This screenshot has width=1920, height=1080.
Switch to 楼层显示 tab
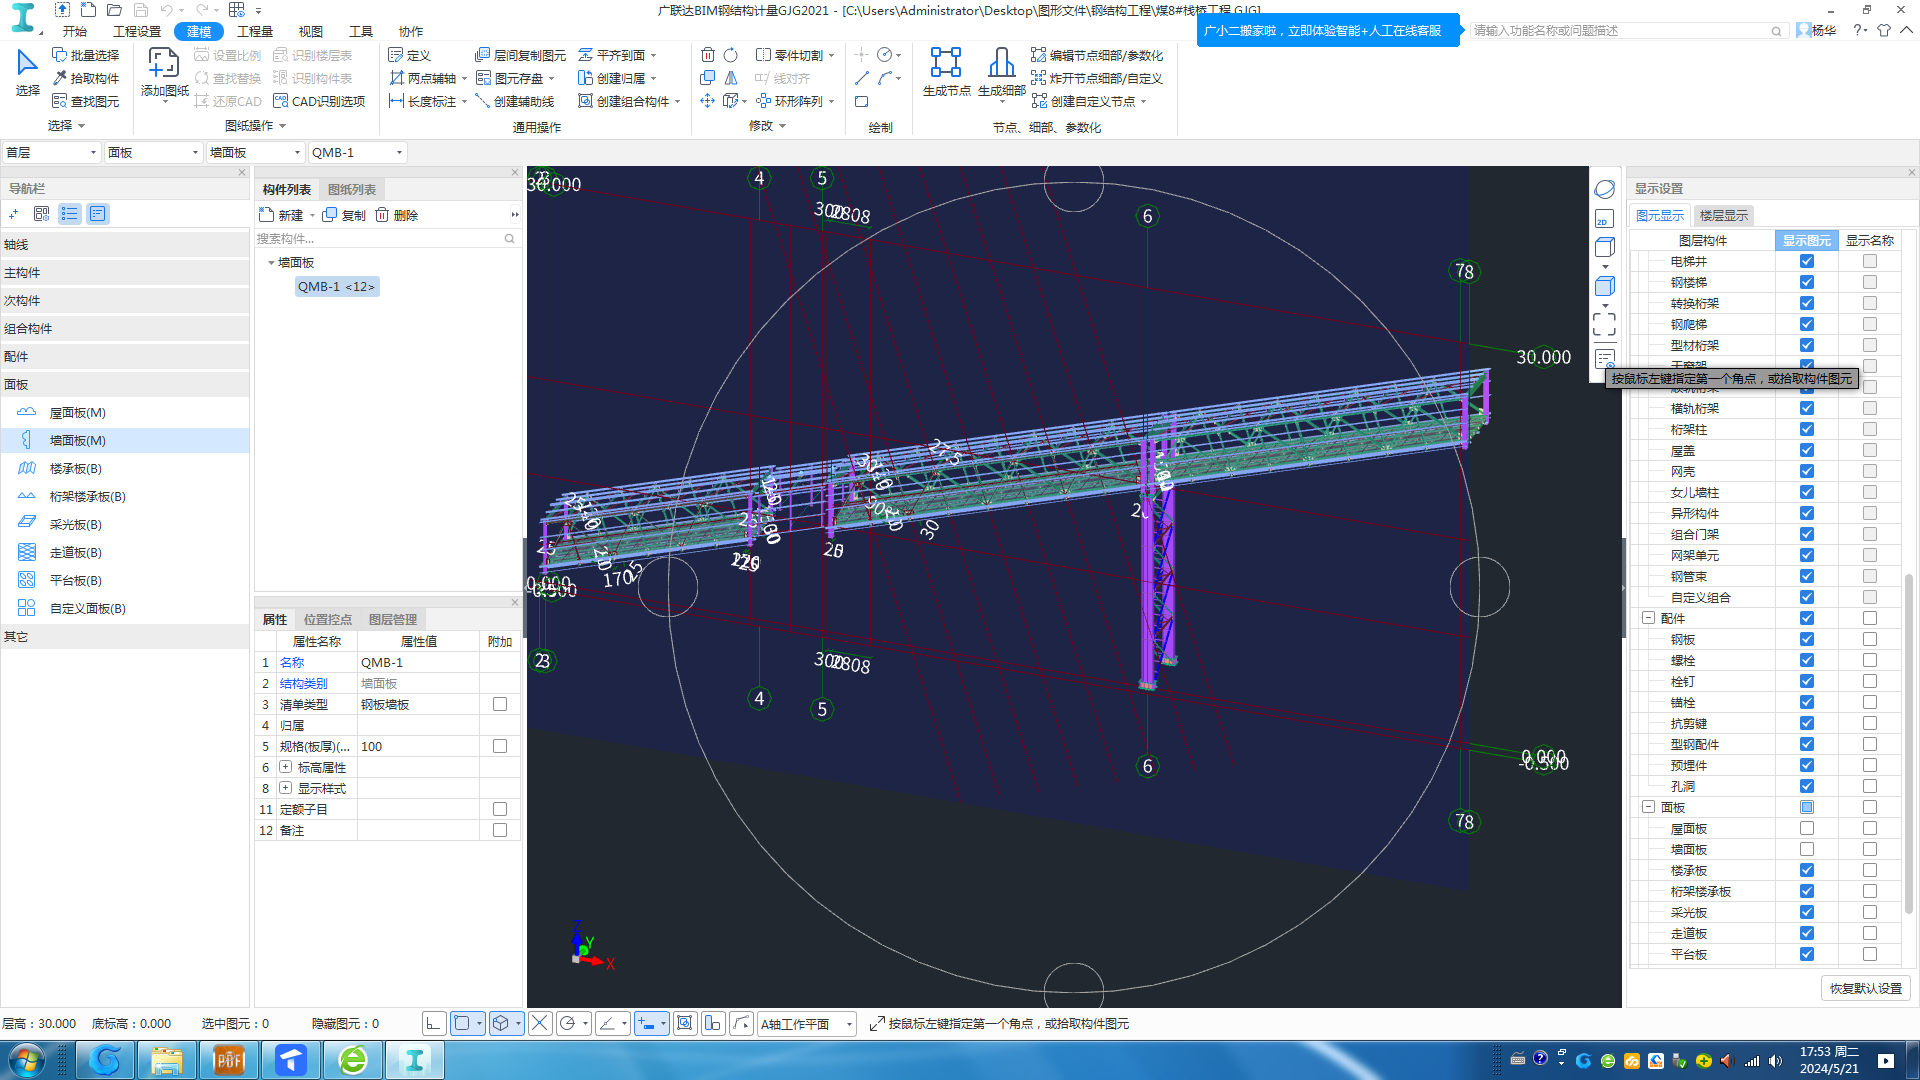(x=1723, y=215)
